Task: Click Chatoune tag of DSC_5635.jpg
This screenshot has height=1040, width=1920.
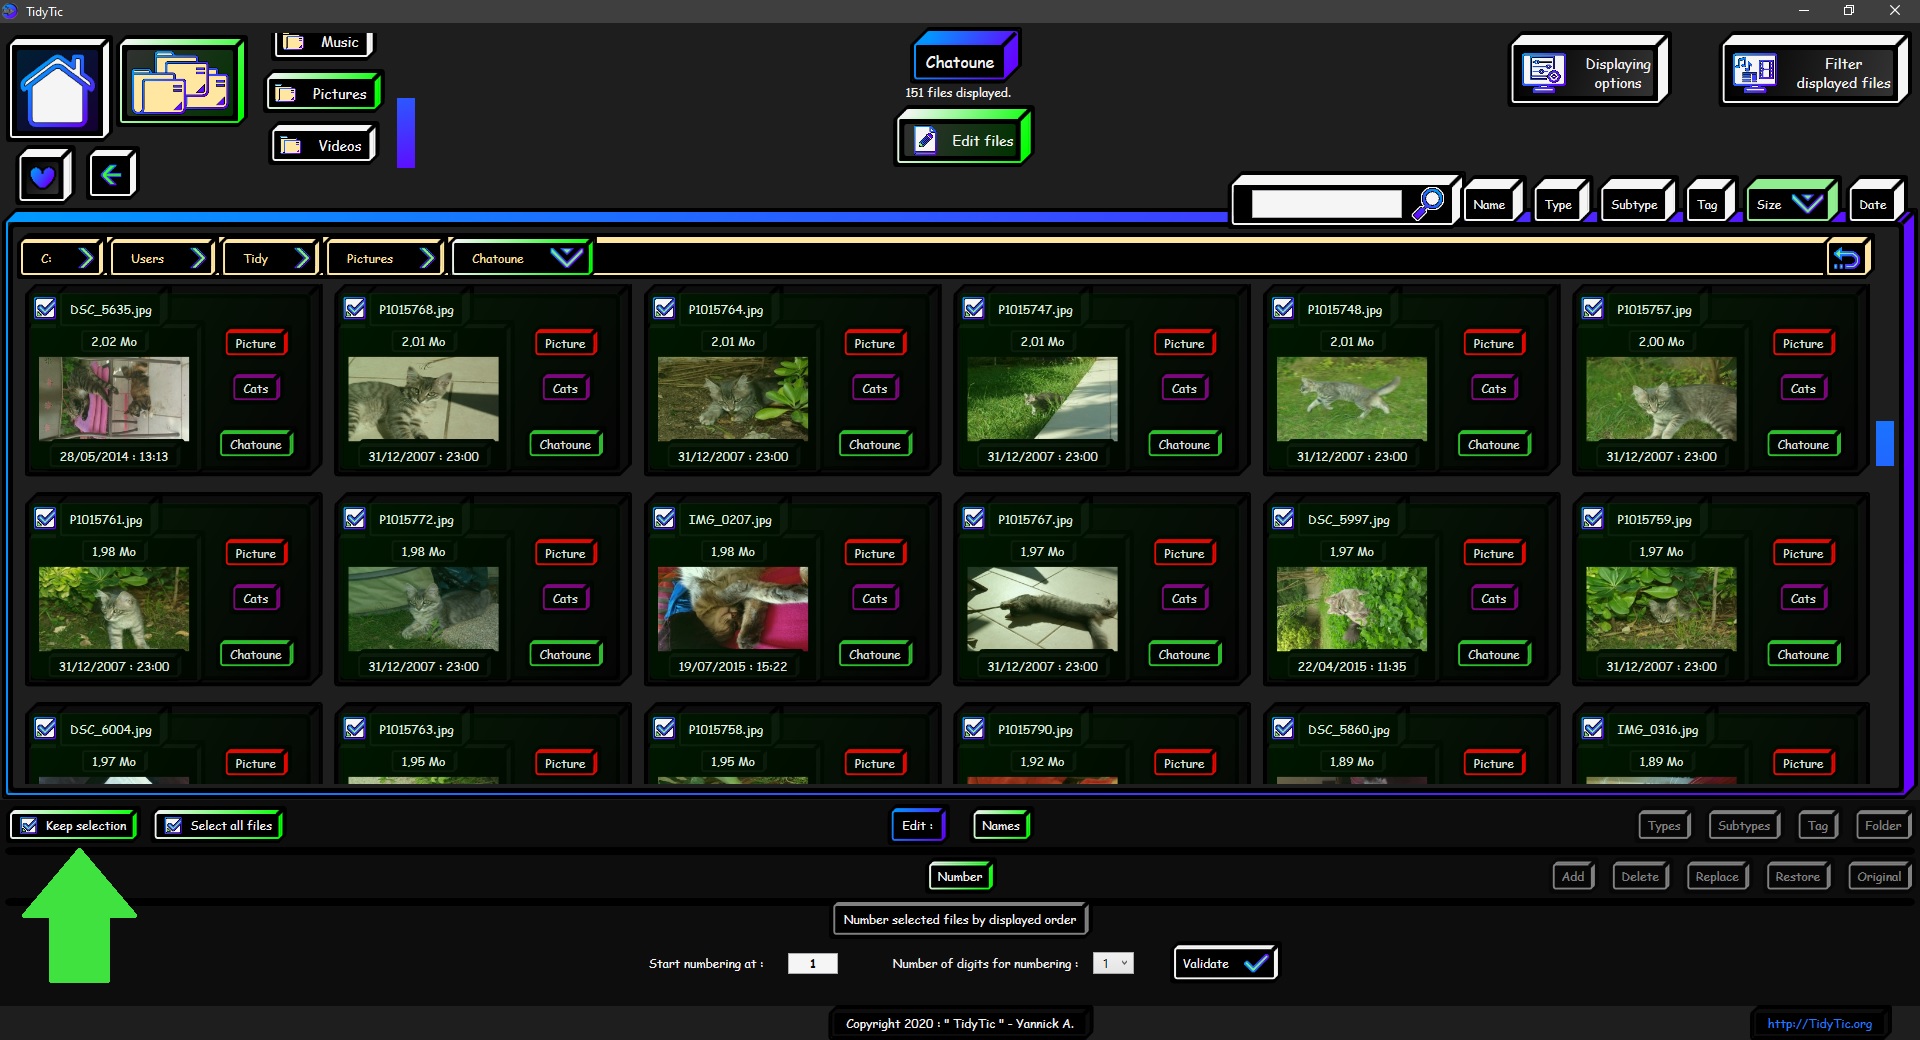Action: coord(256,444)
